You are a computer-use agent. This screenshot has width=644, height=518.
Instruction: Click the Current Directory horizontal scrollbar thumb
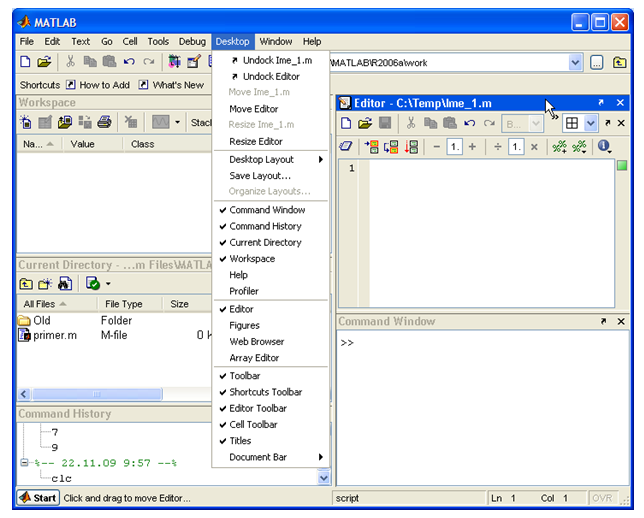pos(97,394)
